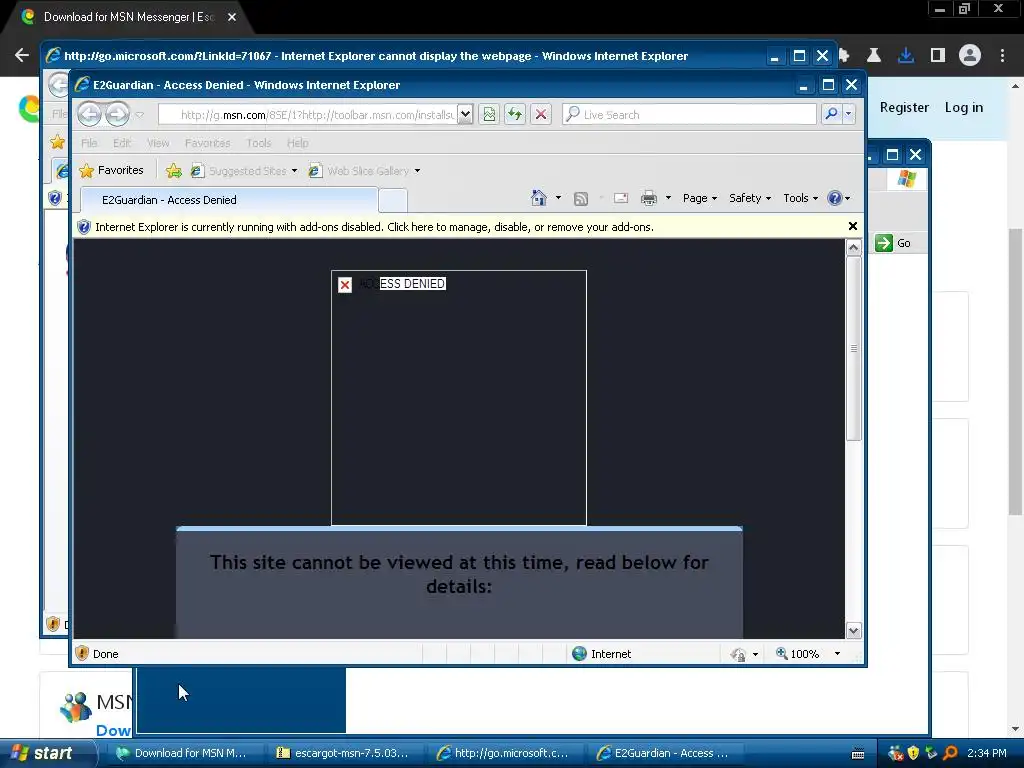The height and width of the screenshot is (768, 1024).
Task: Open Web Slice Gallery link
Action: pos(364,170)
